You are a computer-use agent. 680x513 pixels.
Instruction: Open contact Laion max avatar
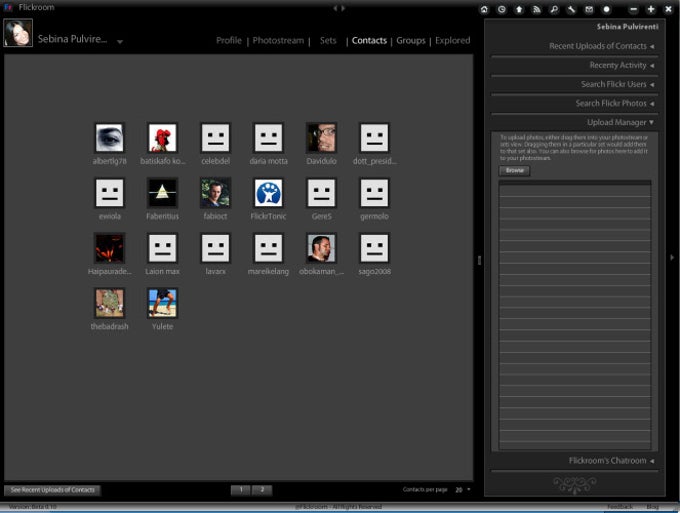162,248
